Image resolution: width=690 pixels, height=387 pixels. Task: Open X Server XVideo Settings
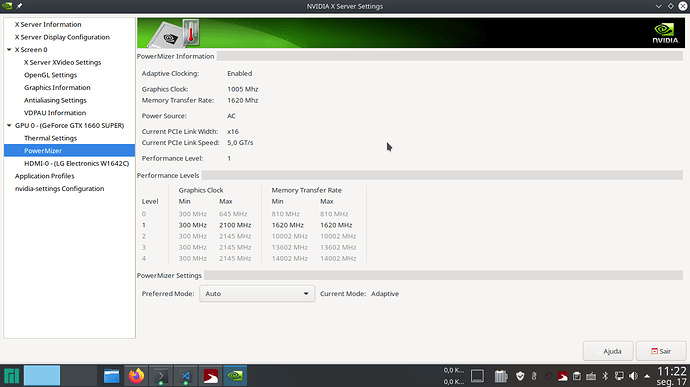click(62, 63)
